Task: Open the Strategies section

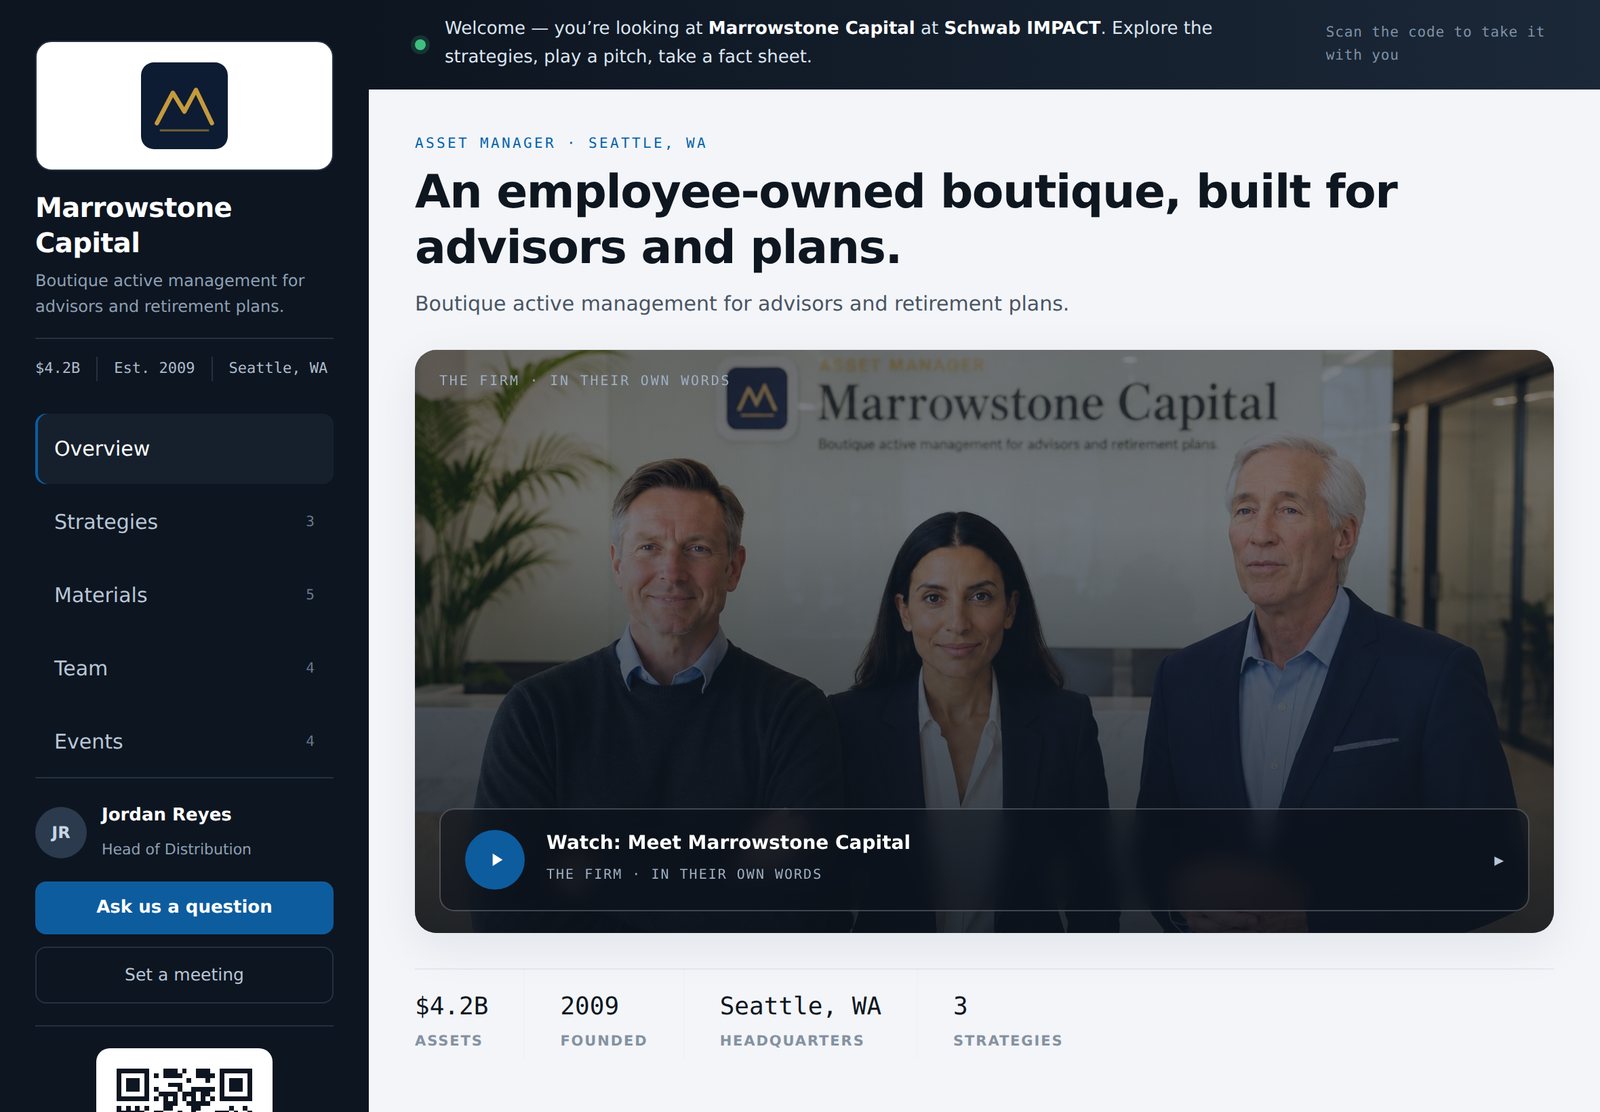Action: coord(184,522)
